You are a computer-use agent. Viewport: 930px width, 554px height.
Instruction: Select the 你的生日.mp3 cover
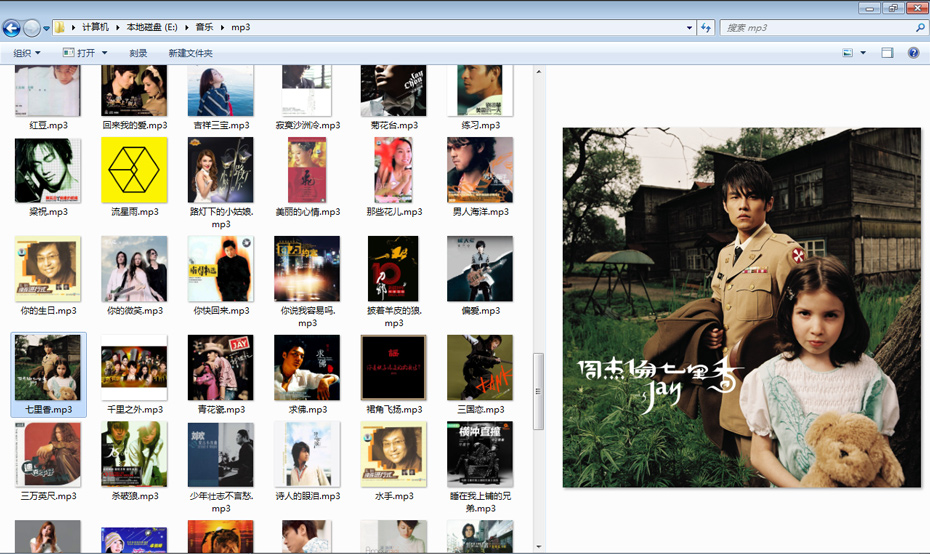pyautogui.click(x=47, y=269)
